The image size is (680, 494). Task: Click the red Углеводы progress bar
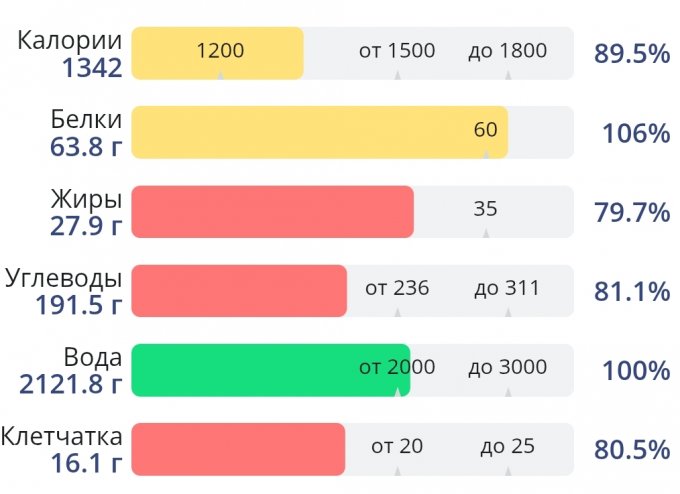tap(239, 290)
